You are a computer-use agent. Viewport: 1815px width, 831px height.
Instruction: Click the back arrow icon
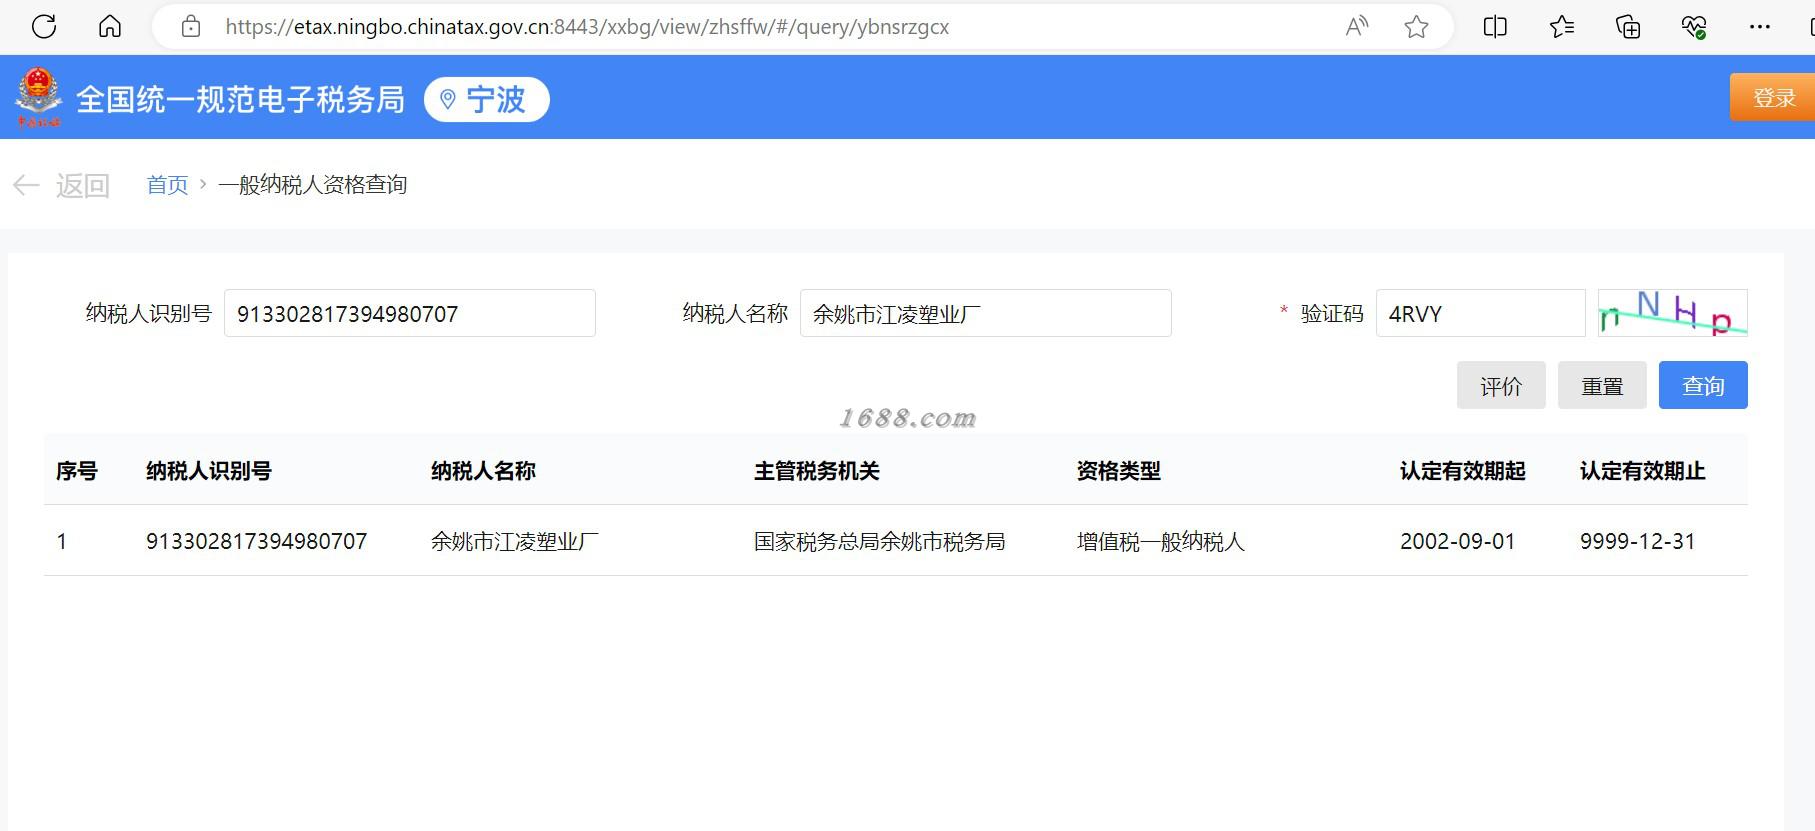pyautogui.click(x=26, y=185)
